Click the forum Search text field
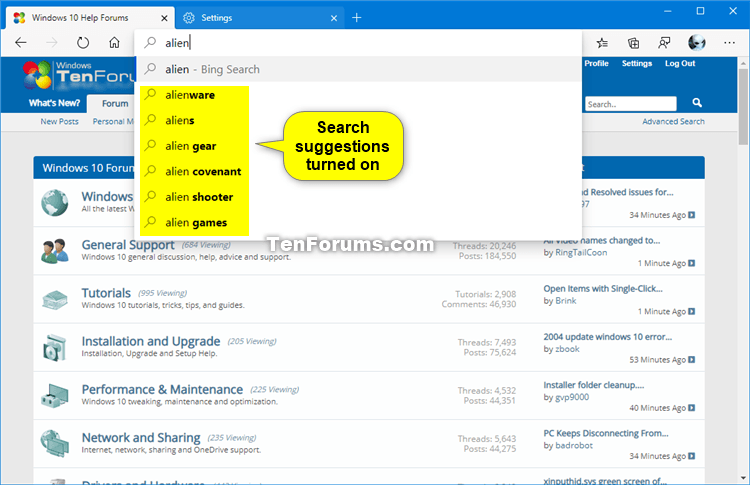The width and height of the screenshot is (750, 485). [630, 104]
